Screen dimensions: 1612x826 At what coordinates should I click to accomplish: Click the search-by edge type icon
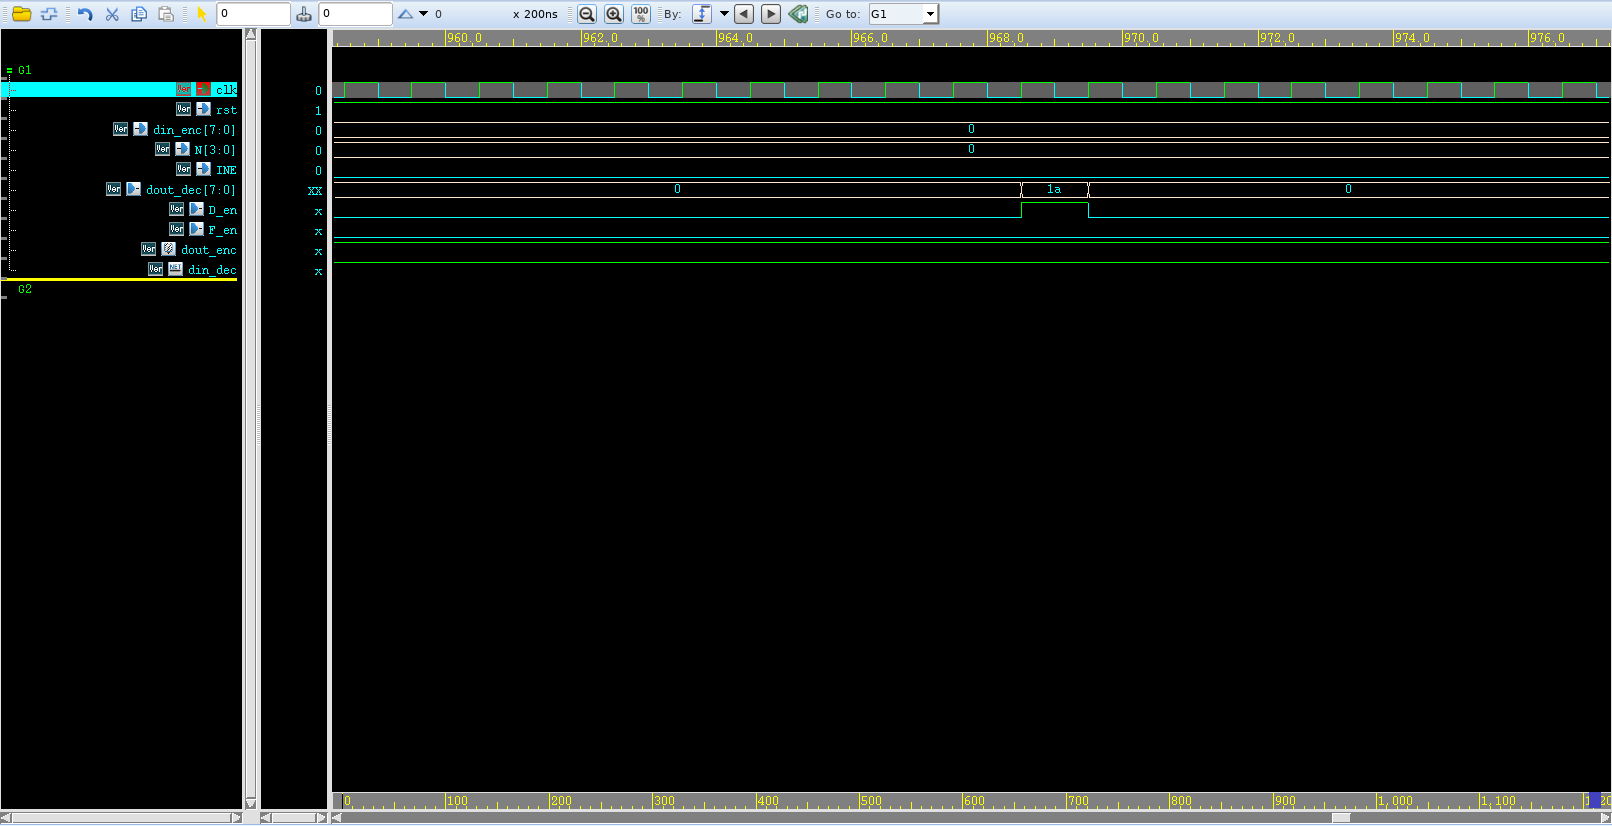pyautogui.click(x=702, y=14)
